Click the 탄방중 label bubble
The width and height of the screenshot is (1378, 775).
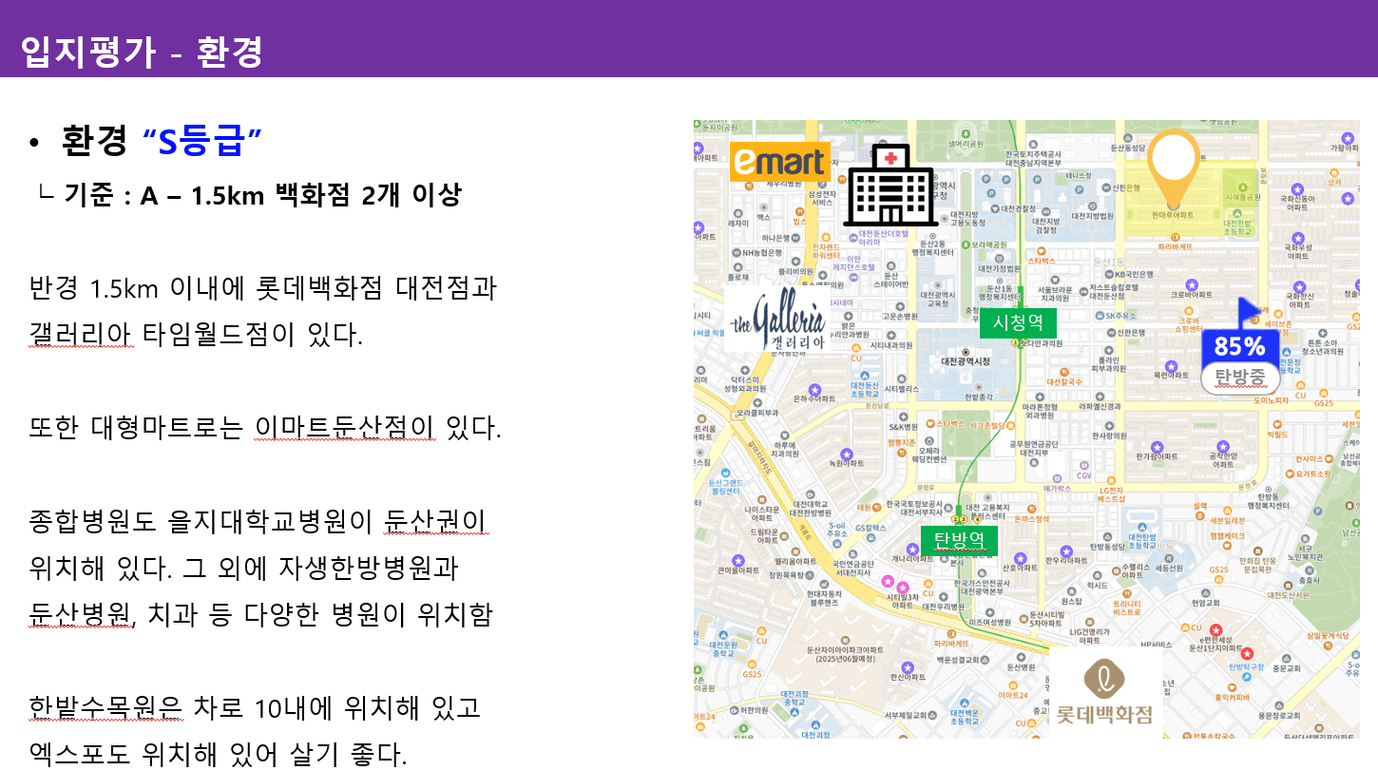click(x=1240, y=378)
